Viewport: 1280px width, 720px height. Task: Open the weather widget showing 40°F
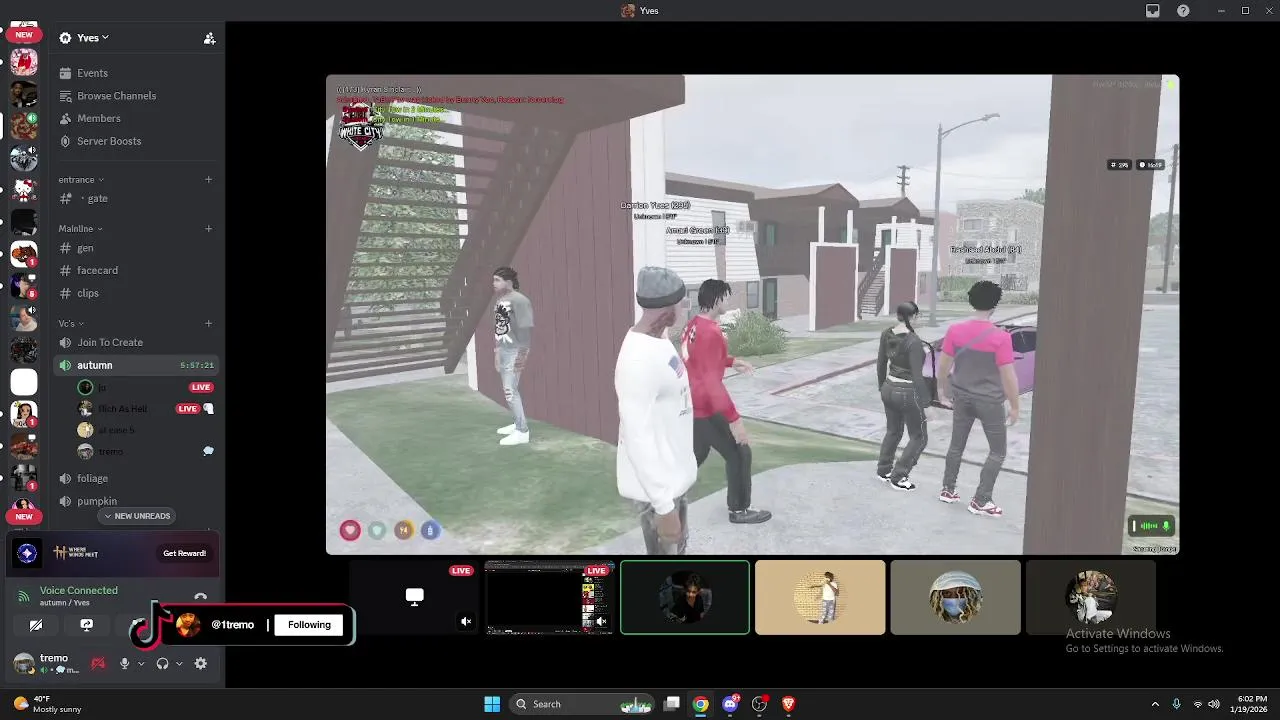pos(47,704)
